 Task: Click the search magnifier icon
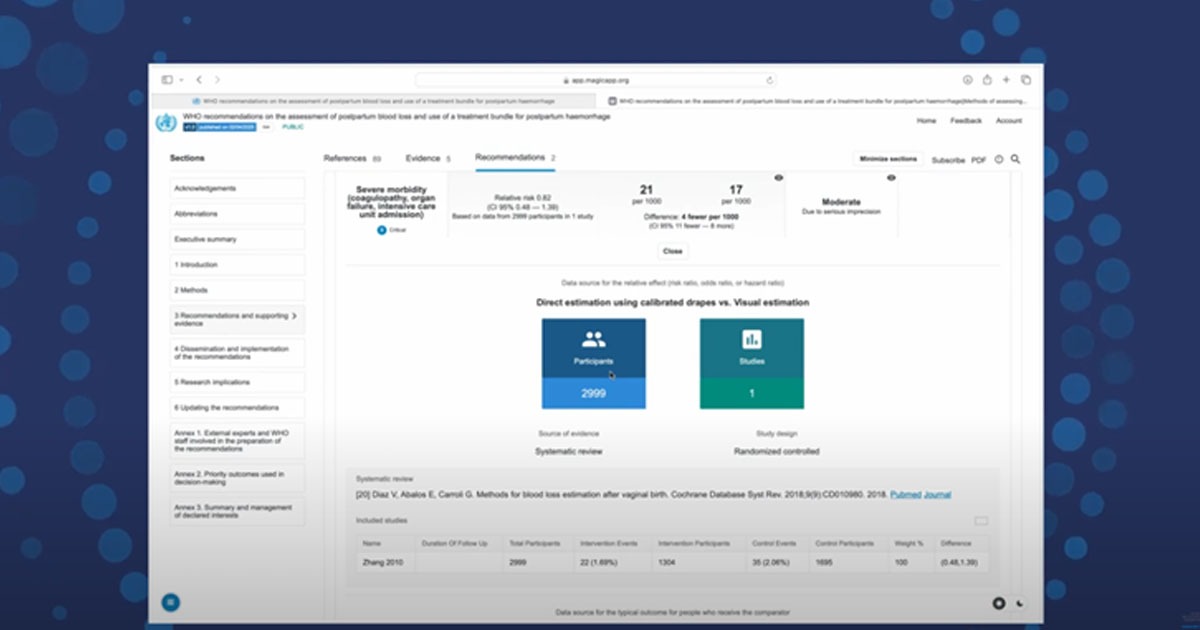1015,159
